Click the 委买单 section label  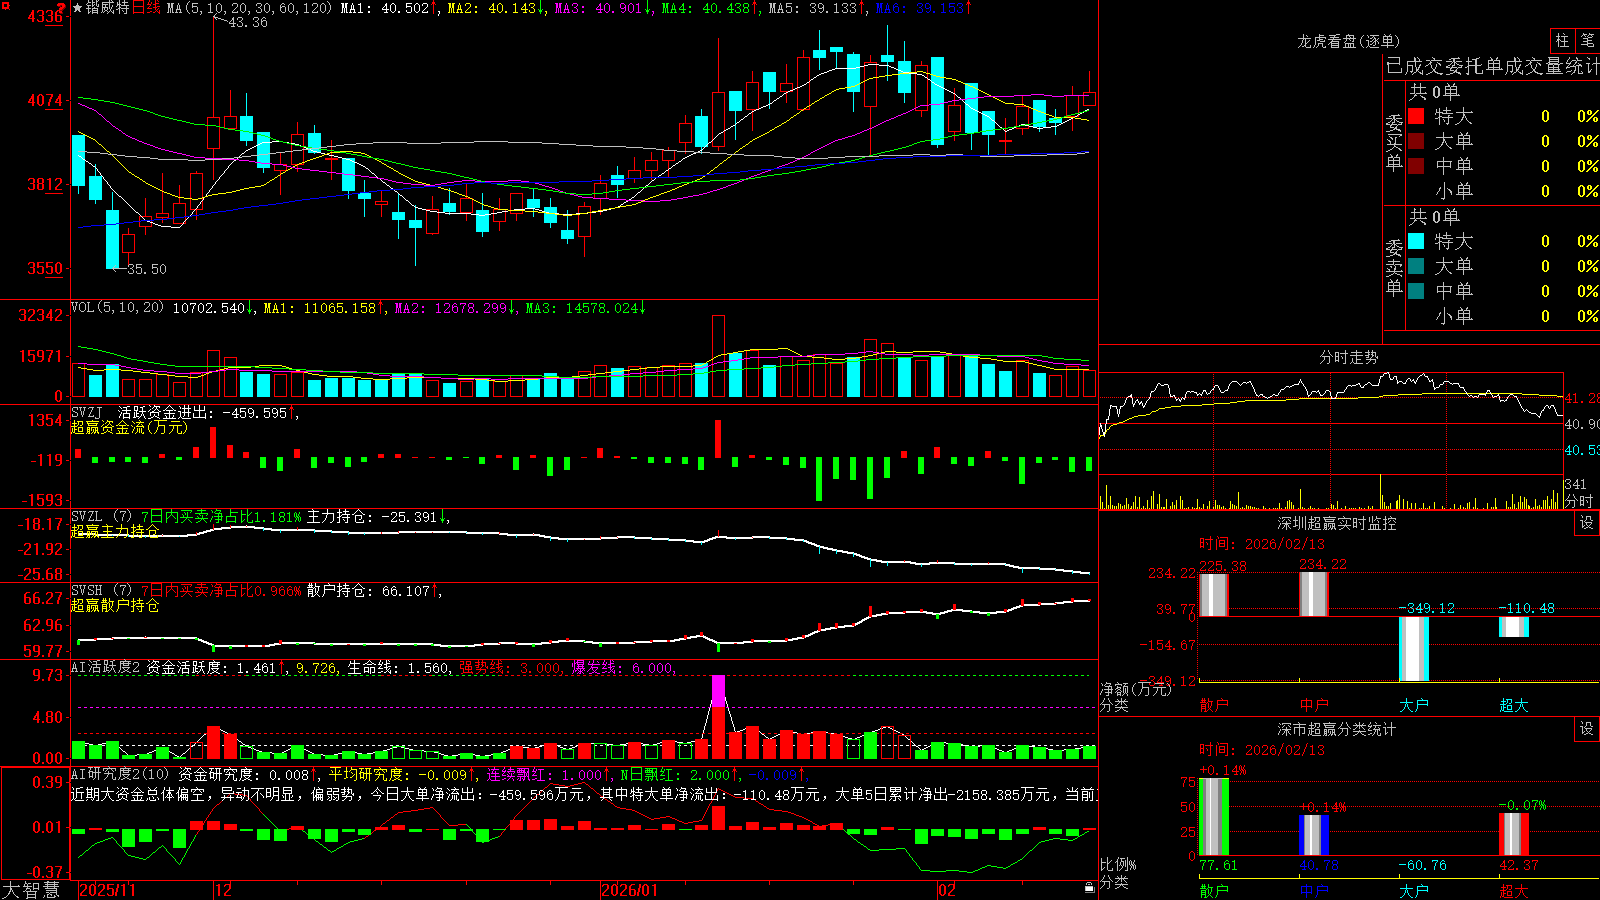pos(1394,141)
